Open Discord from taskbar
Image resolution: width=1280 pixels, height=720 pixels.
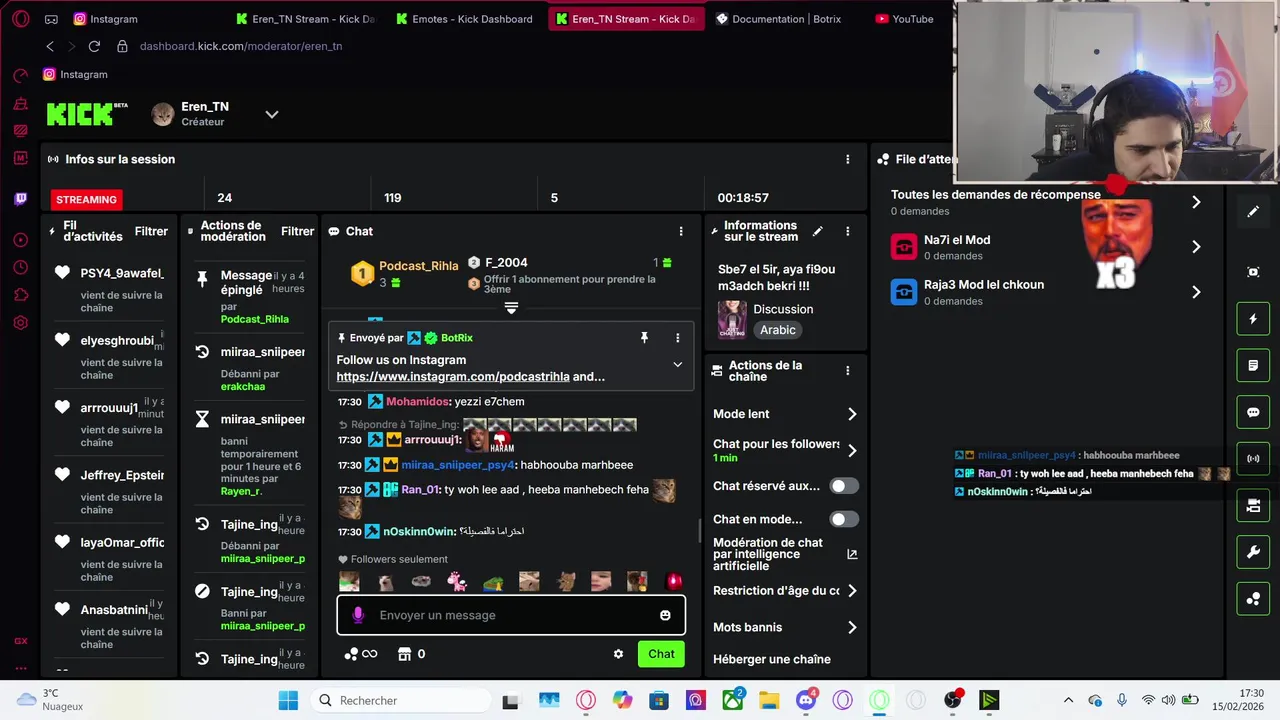[806, 700]
